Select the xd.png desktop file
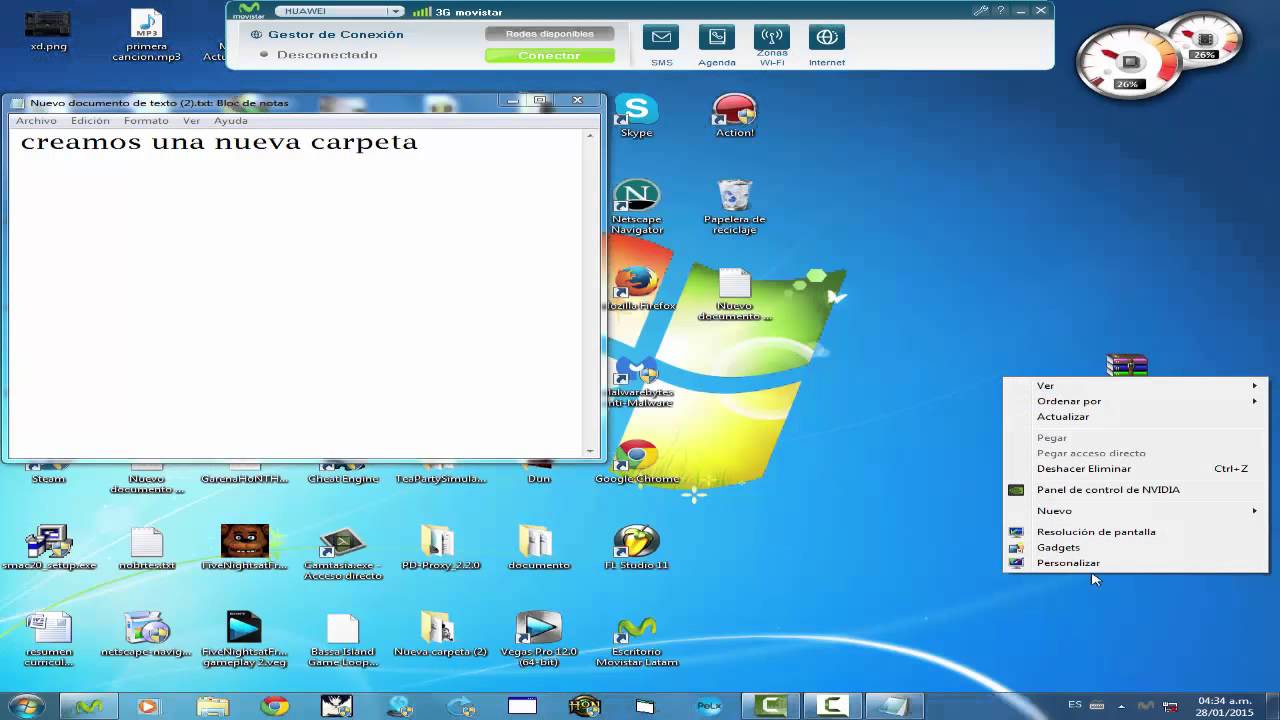The height and width of the screenshot is (720, 1280). pos(48,30)
